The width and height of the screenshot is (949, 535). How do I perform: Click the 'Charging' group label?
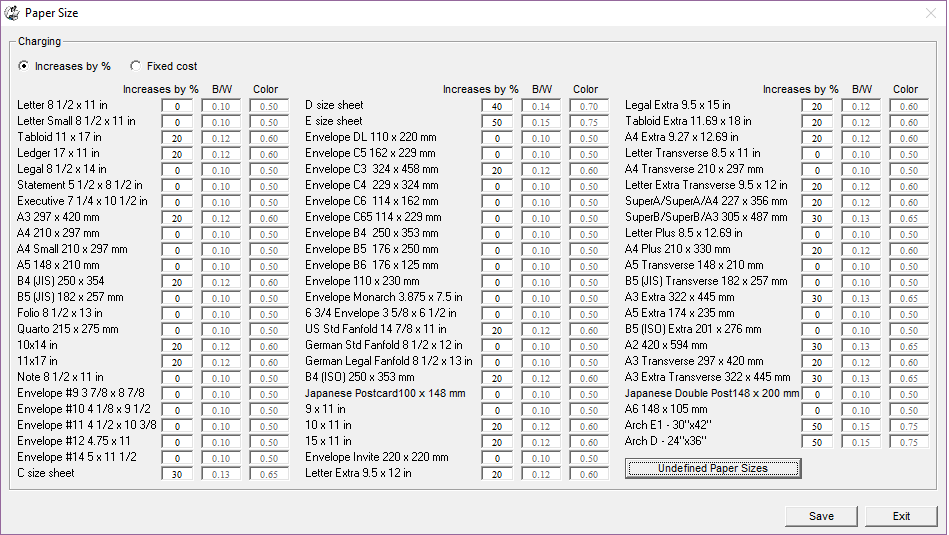(39, 41)
